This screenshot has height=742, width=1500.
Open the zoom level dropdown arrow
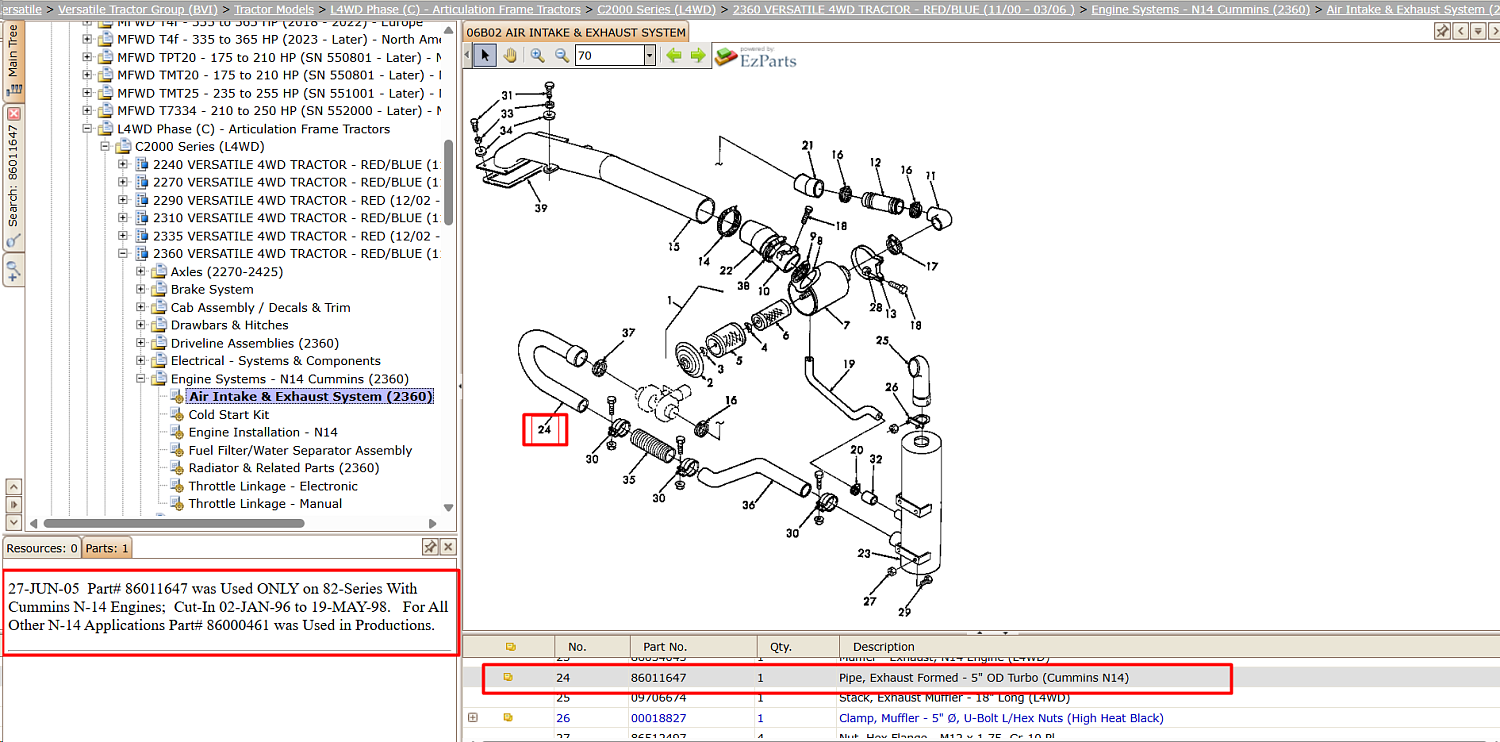click(x=649, y=56)
